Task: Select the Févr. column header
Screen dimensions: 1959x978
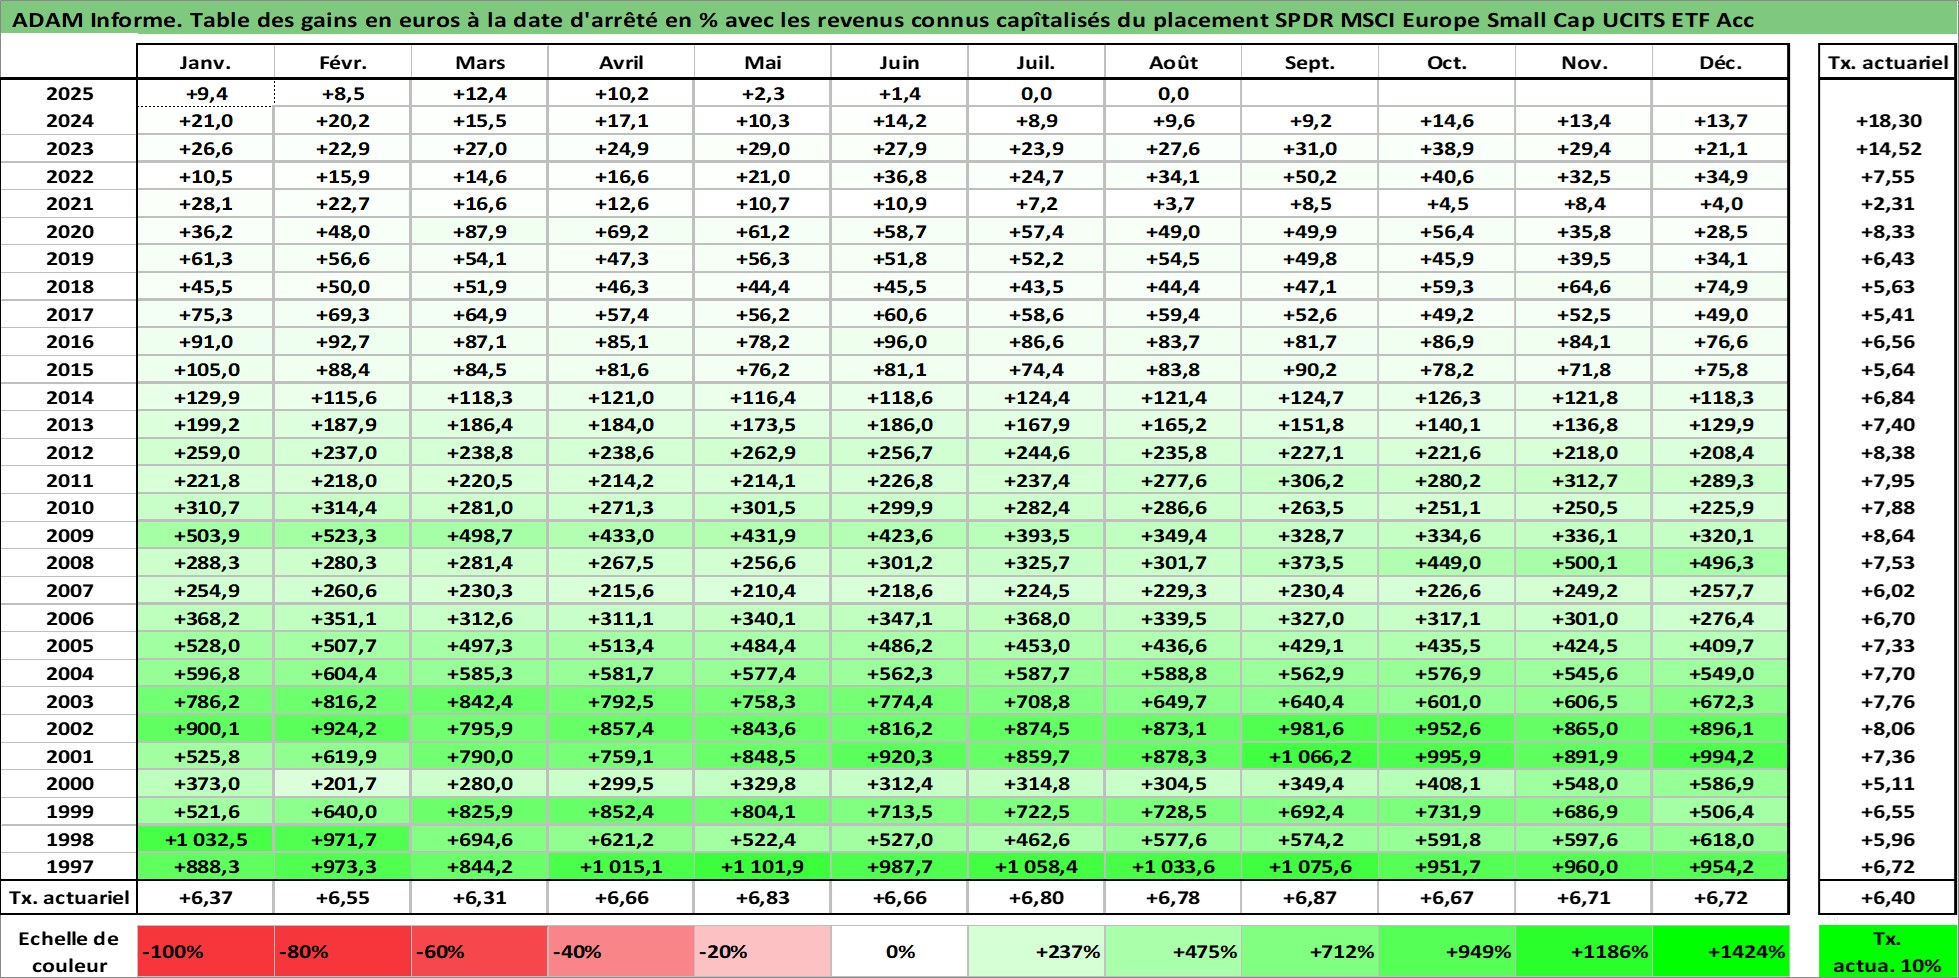Action: point(343,62)
